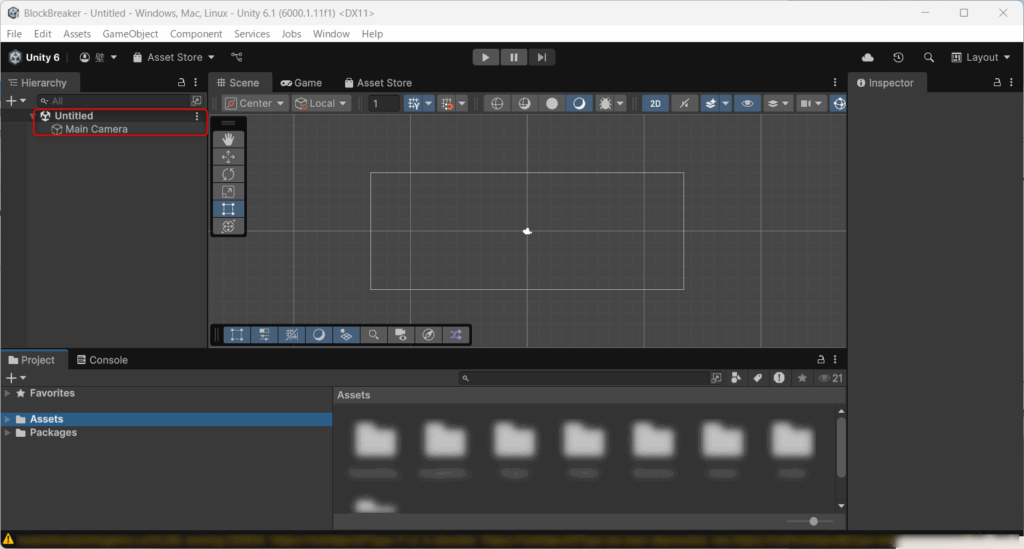Open the GameObject menu
Viewport: 1024px width, 549px height.
tap(130, 34)
